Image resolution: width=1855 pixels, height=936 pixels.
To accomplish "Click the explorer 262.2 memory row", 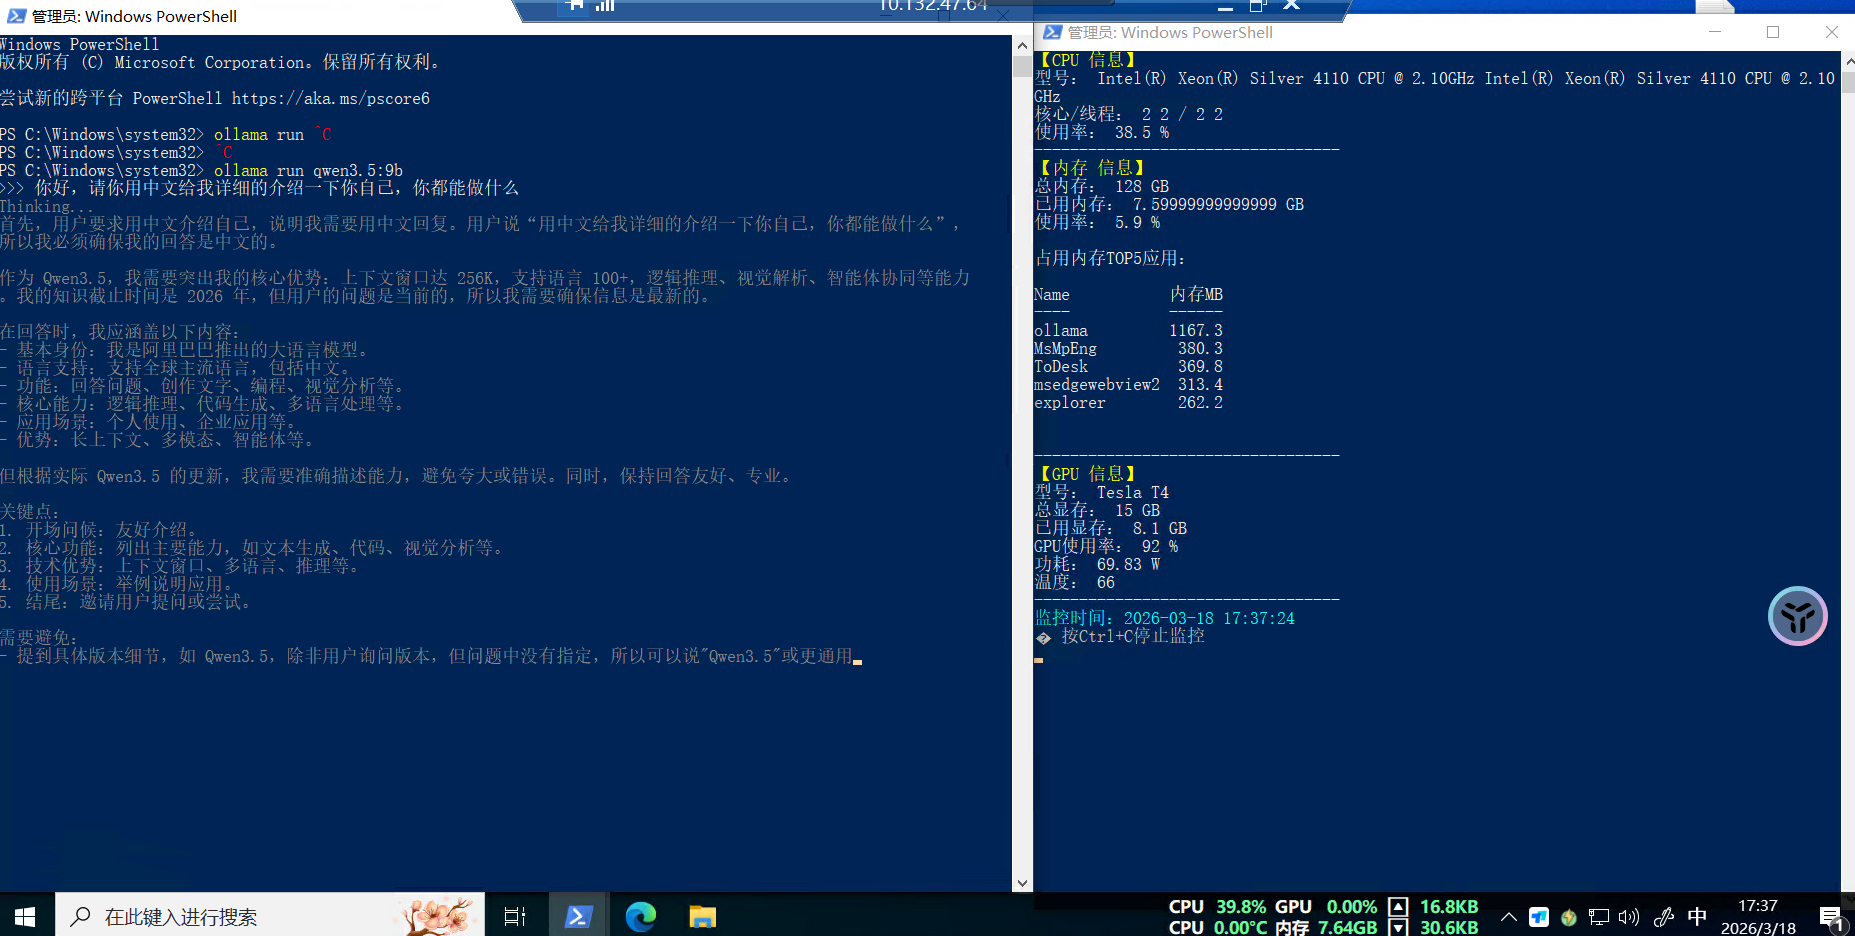I will (x=1129, y=402).
